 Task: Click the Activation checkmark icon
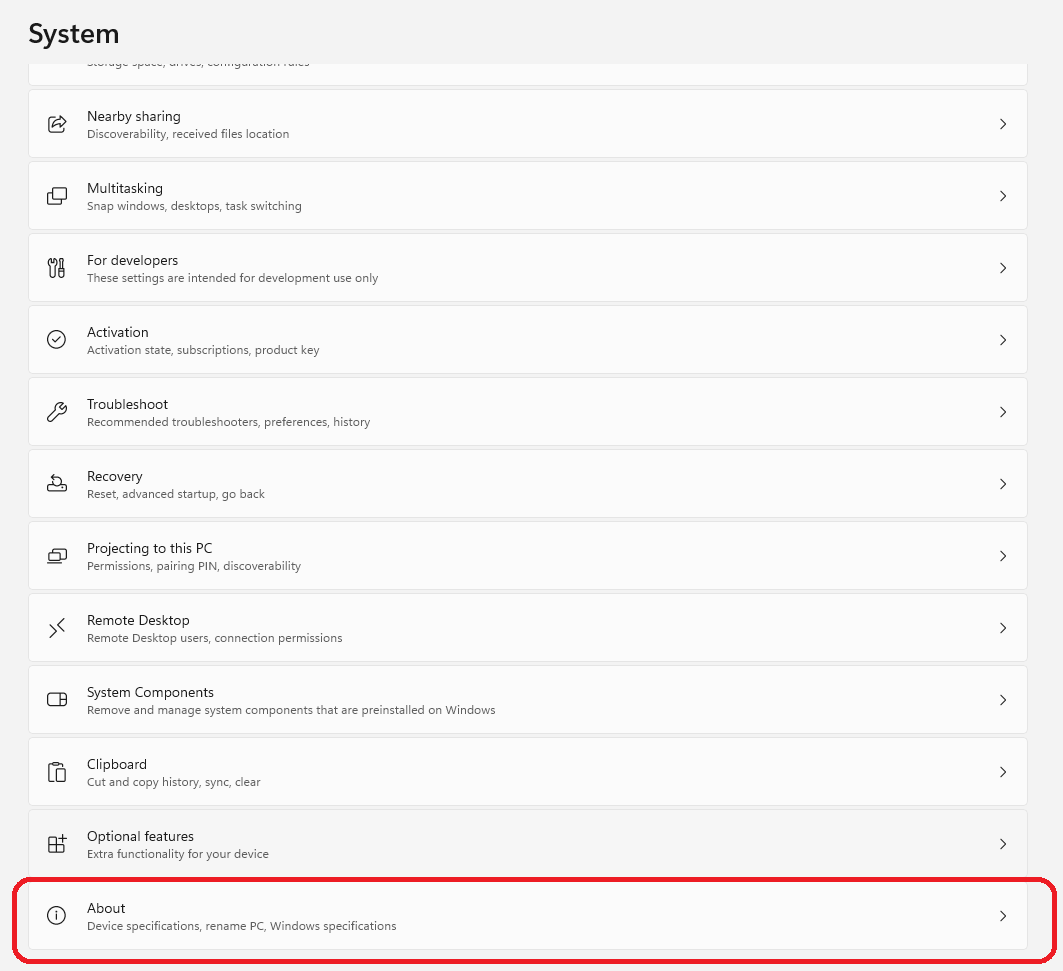(57, 340)
